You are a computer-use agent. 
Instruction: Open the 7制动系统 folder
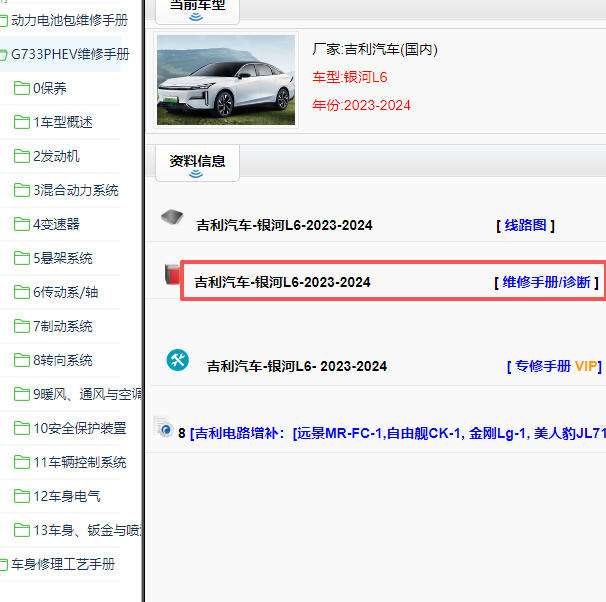pos(63,327)
